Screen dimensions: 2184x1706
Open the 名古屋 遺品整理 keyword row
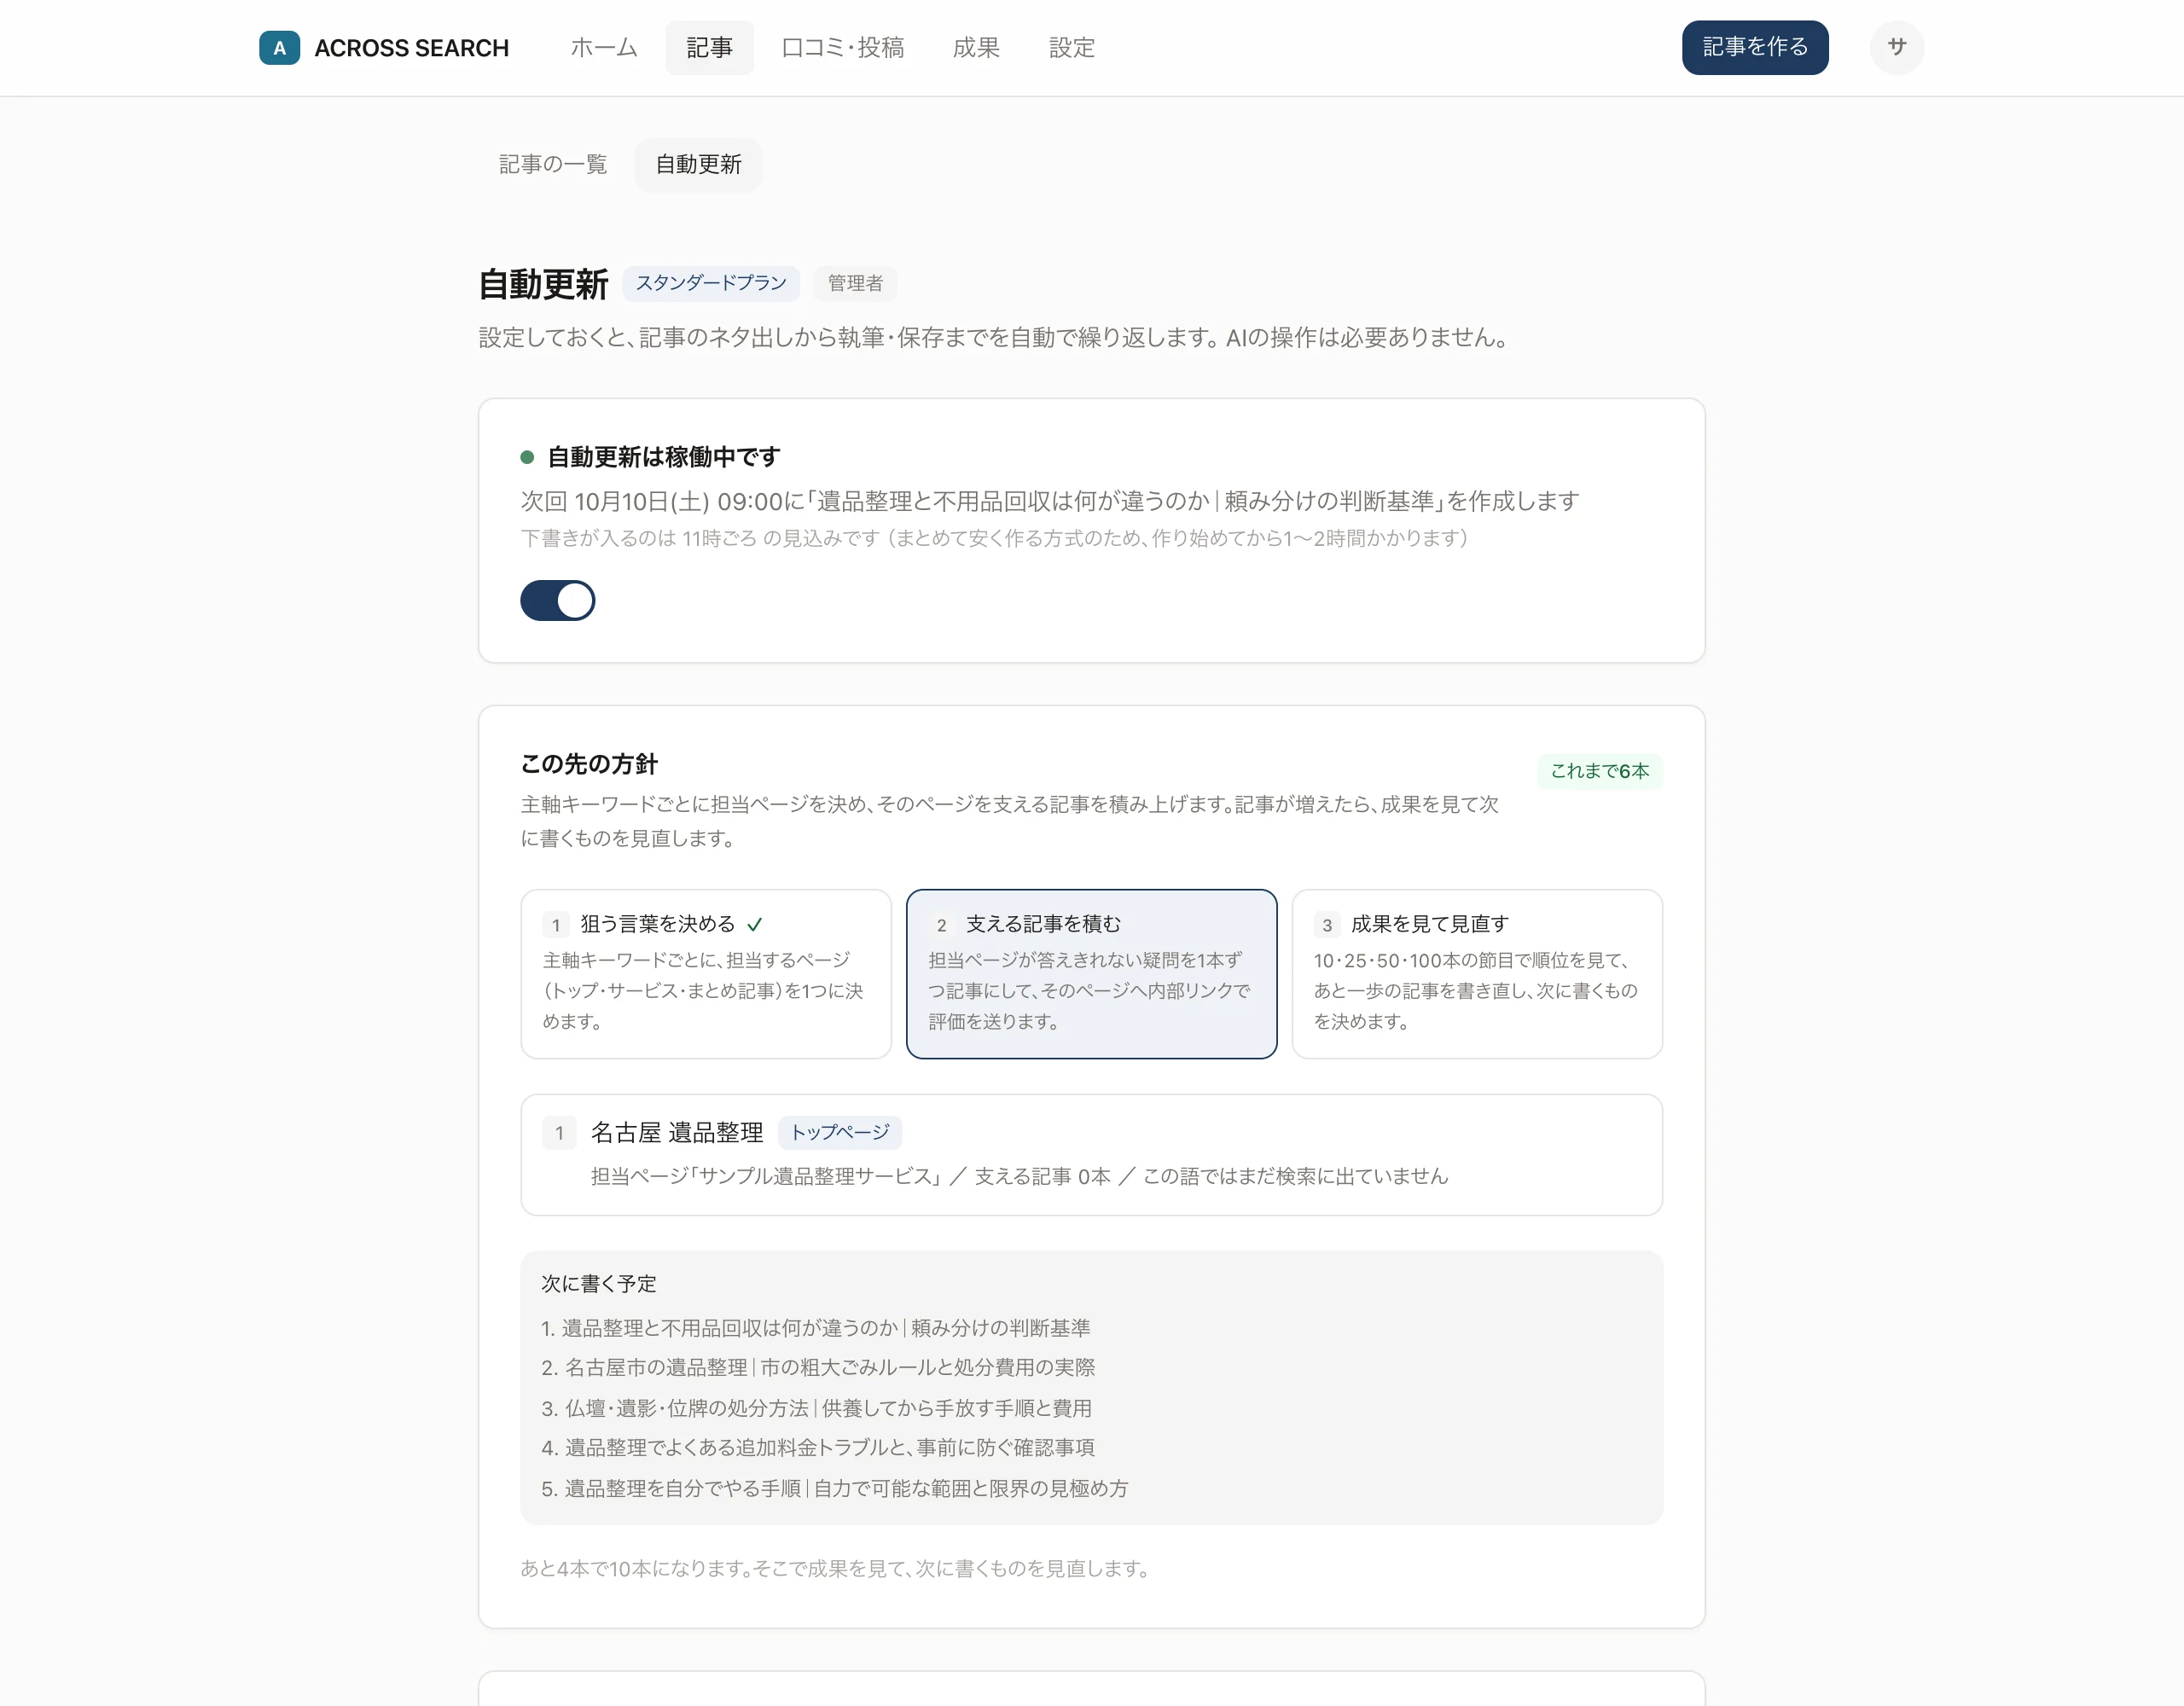click(1091, 1154)
